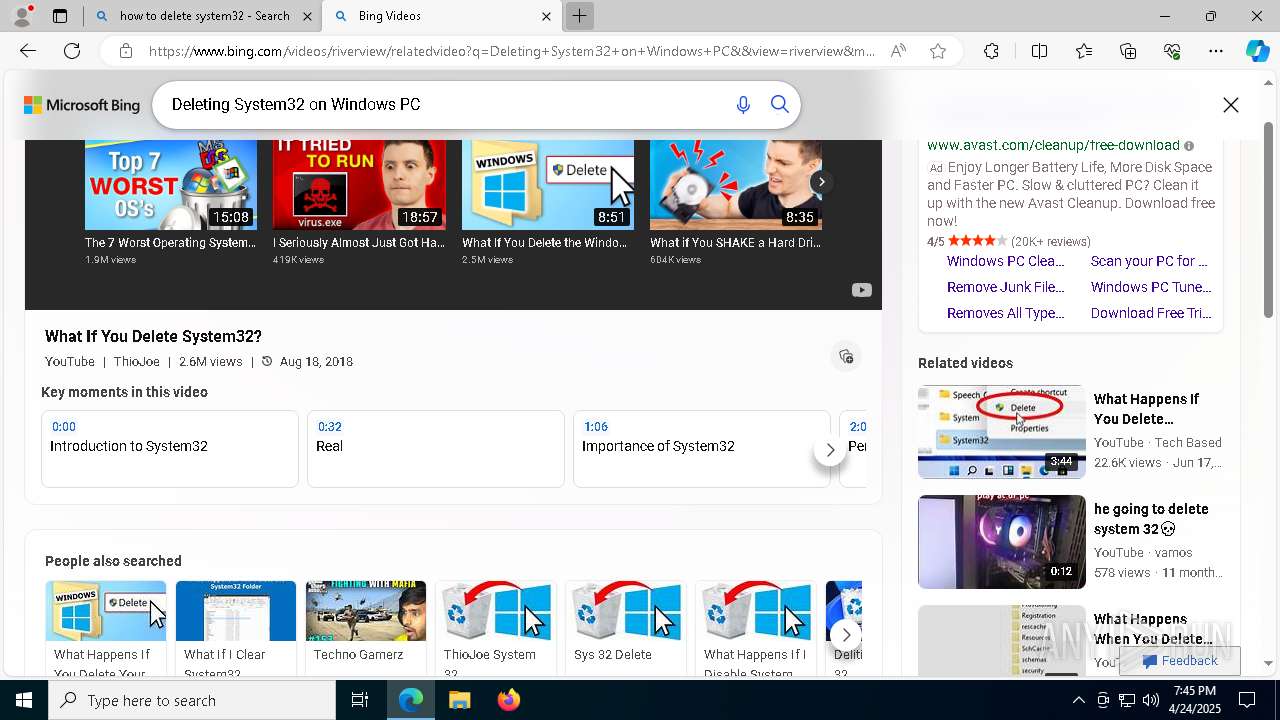1280x720 pixels.
Task: Go back with the browser back arrow
Action: point(28,51)
